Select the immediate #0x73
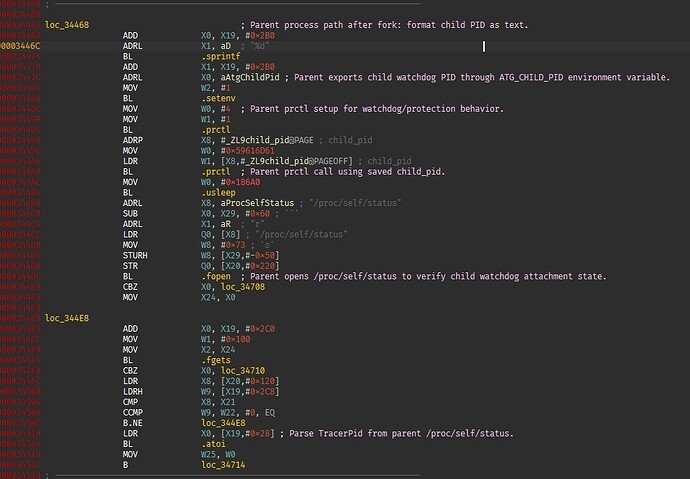690x479 pixels. (233, 245)
